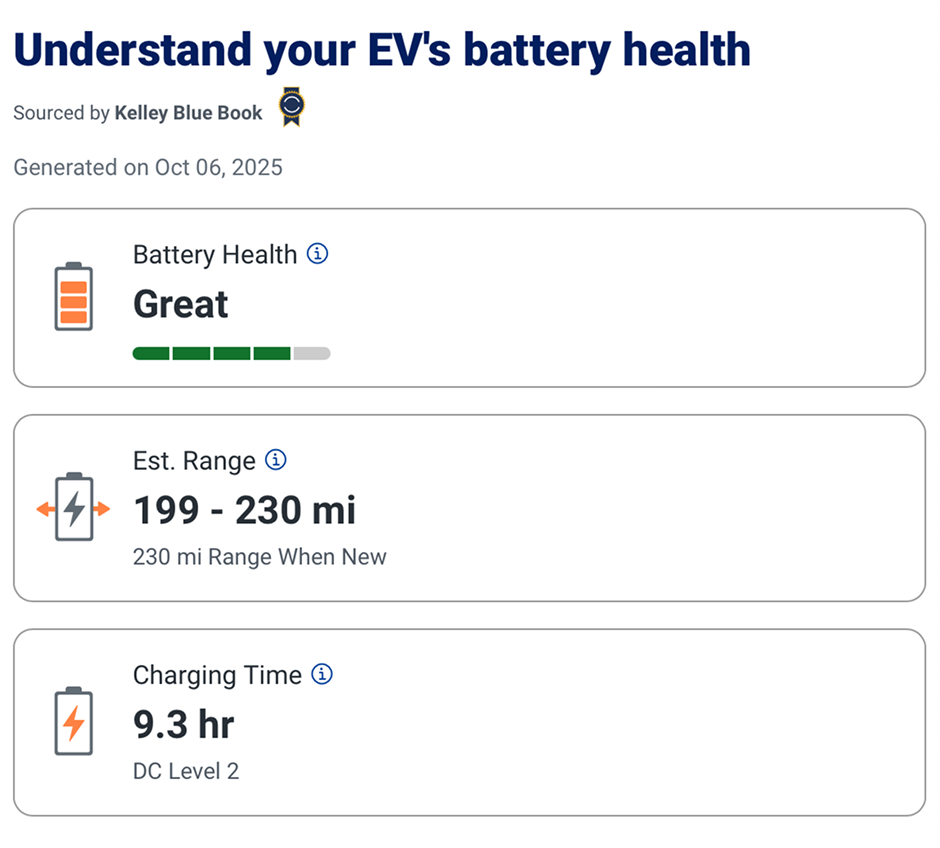Click the gray segment of health bar
The image size is (940, 848).
coord(312,353)
